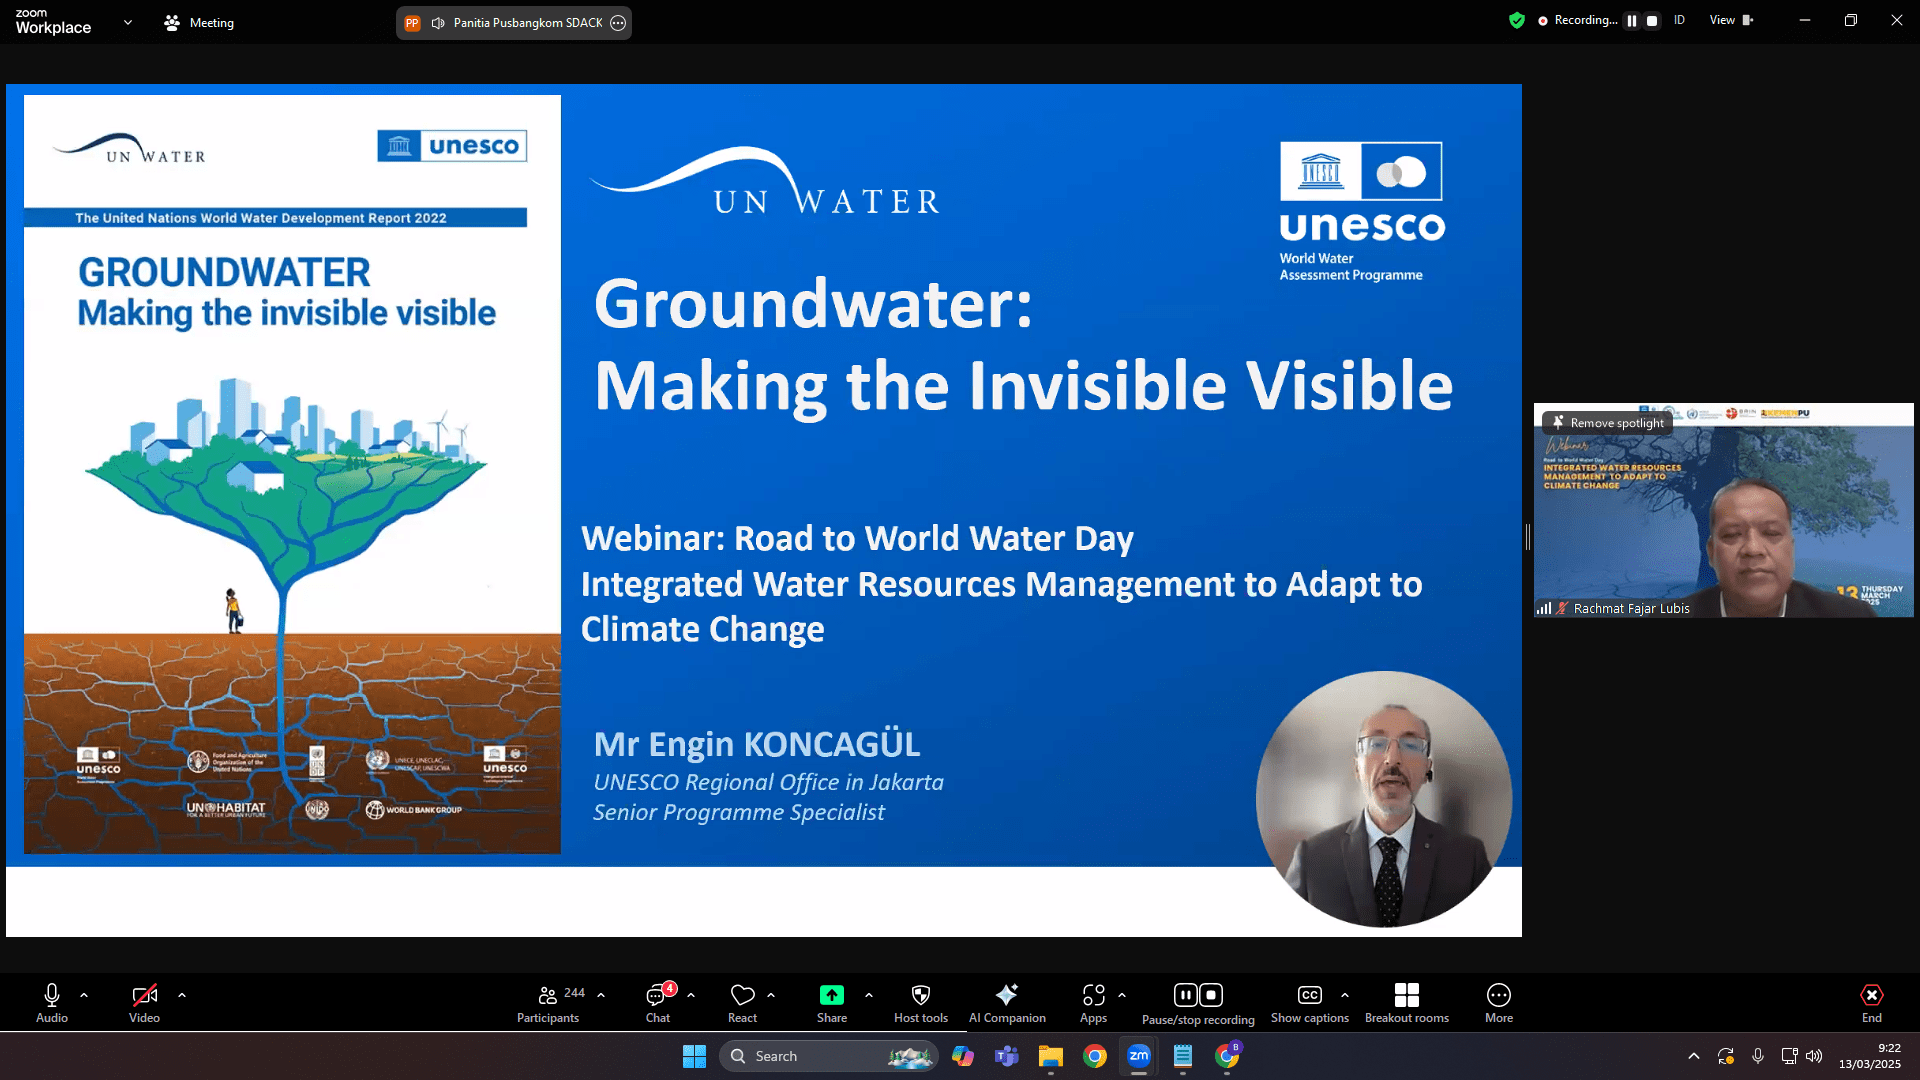Pause recording from the bottom toolbar
The width and height of the screenshot is (1920, 1080).
click(1185, 994)
